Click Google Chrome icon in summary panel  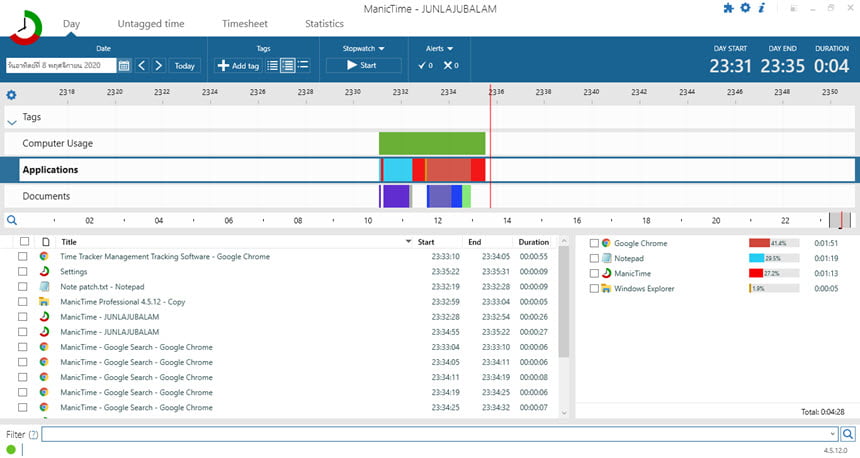point(606,243)
